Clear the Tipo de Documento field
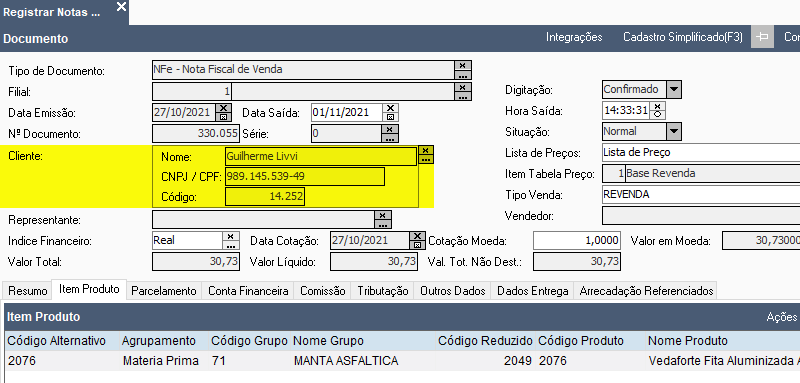This screenshot has width=800, height=383. coord(462,65)
